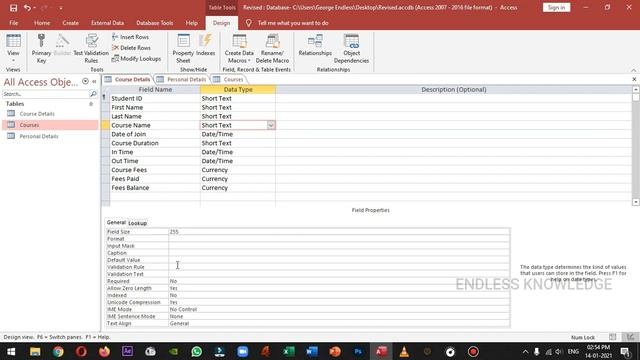The height and width of the screenshot is (360, 640).
Task: Select Courses table in navigation pane
Action: (51, 125)
